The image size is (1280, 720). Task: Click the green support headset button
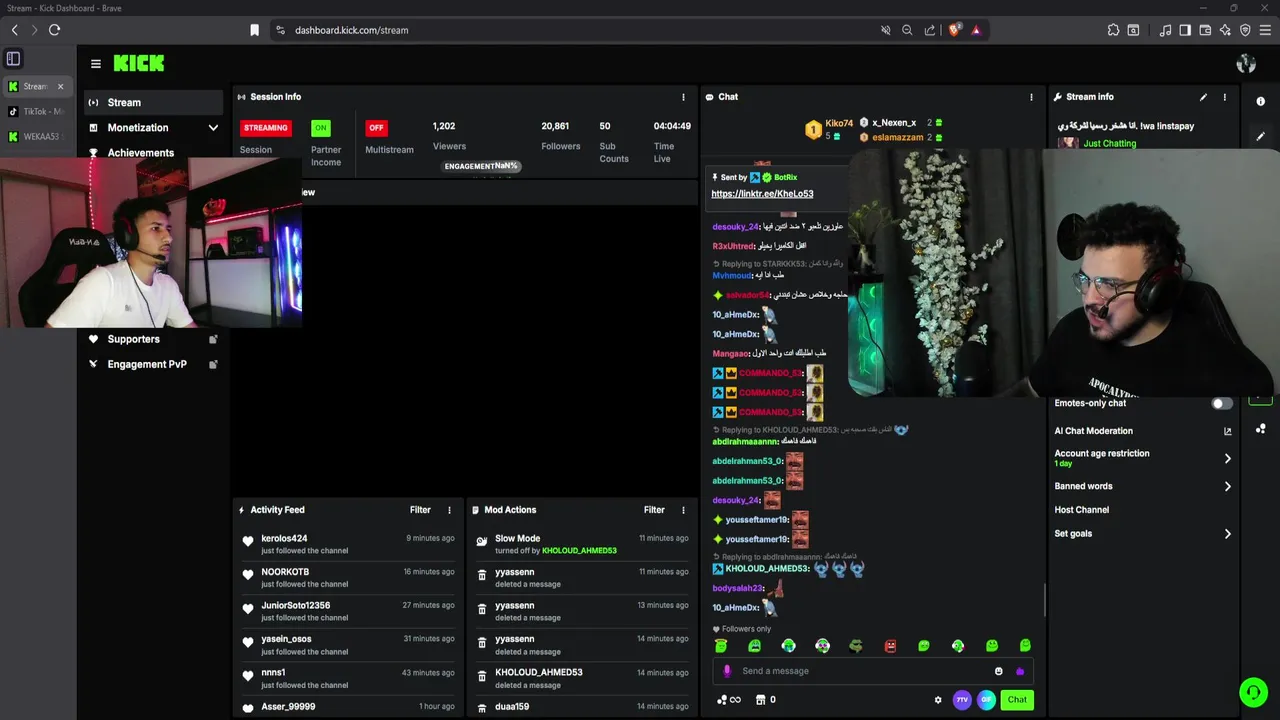click(1253, 692)
